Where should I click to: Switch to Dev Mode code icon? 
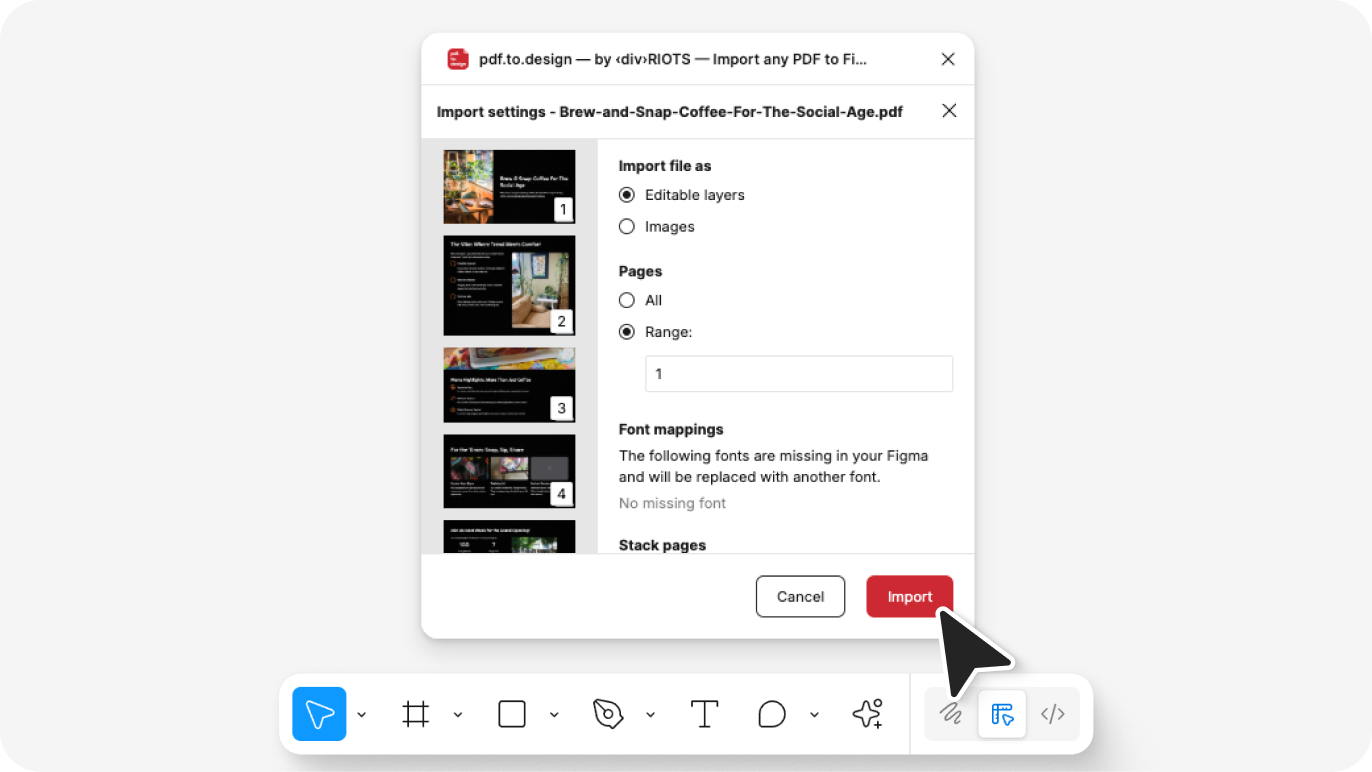point(1052,714)
